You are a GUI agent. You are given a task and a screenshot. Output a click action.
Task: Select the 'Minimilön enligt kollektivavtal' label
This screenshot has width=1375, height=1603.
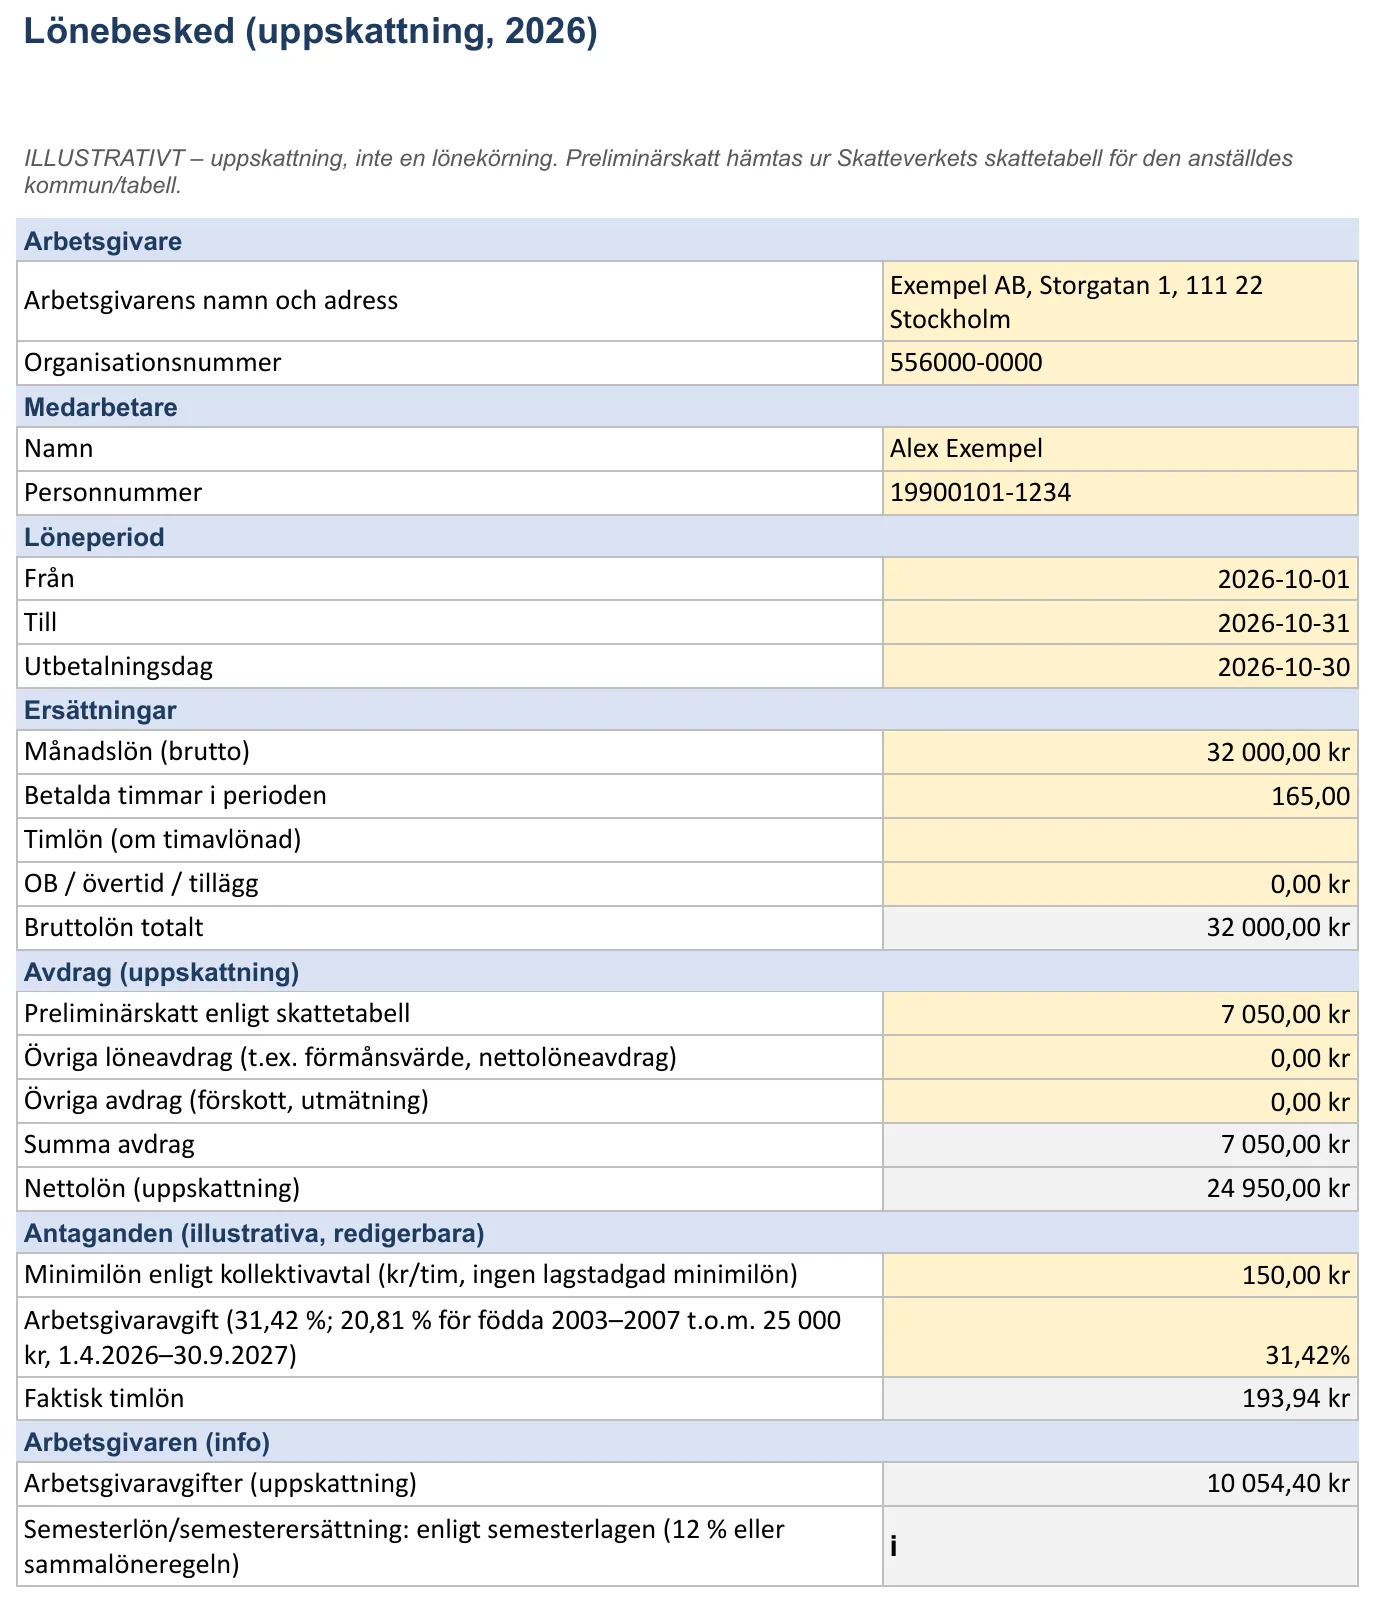(x=411, y=1275)
